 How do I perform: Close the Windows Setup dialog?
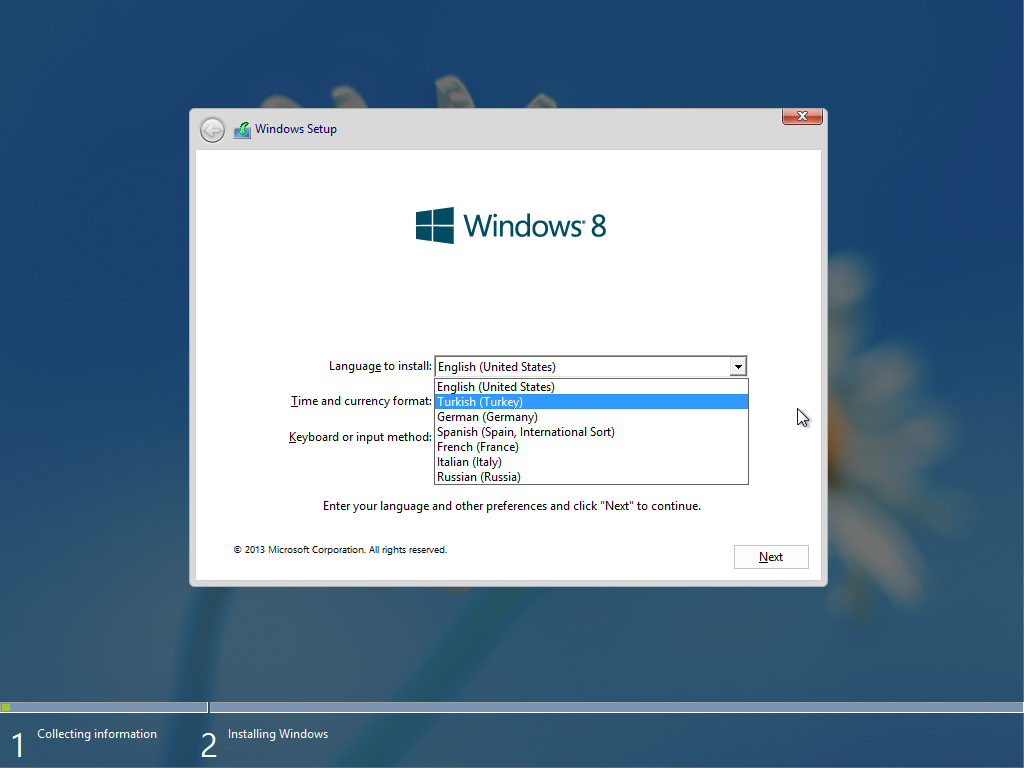[x=802, y=116]
